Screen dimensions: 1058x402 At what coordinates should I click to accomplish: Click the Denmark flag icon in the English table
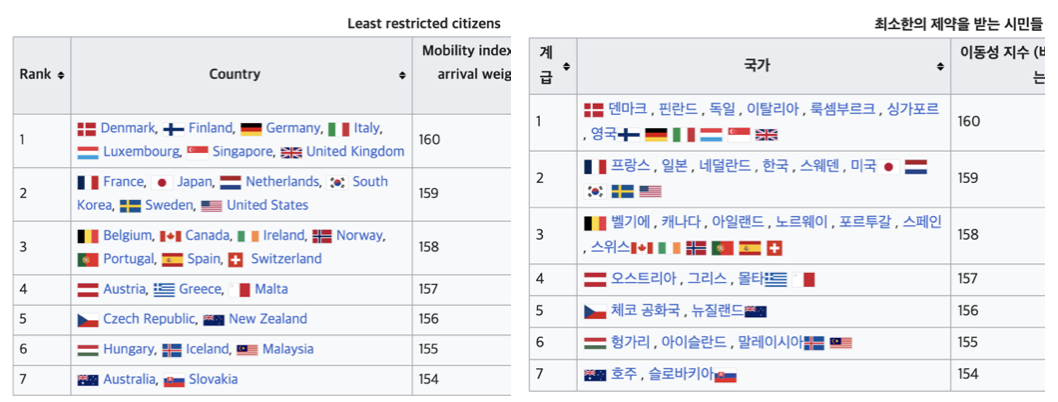tap(87, 128)
